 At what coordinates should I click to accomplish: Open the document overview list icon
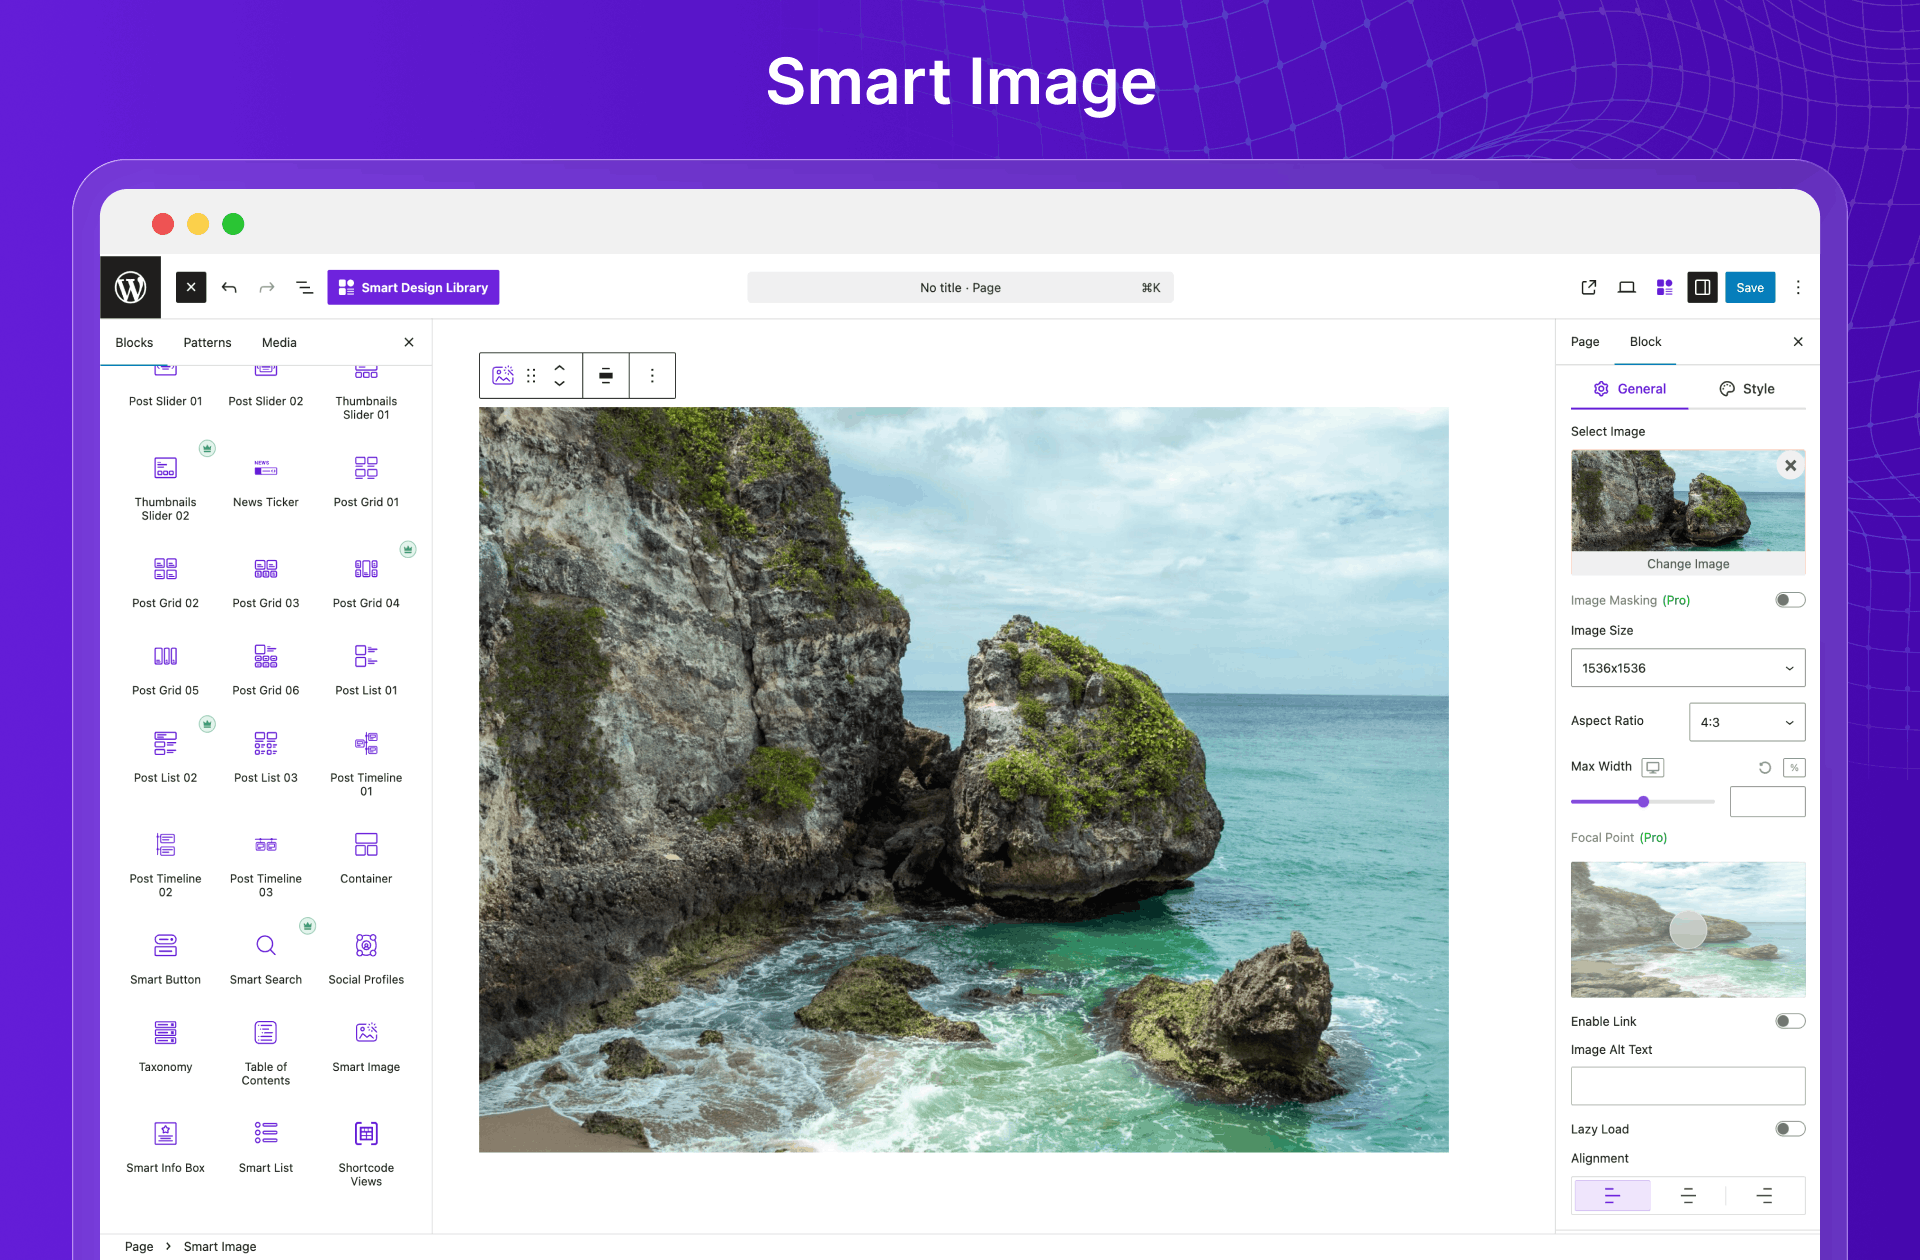[305, 288]
